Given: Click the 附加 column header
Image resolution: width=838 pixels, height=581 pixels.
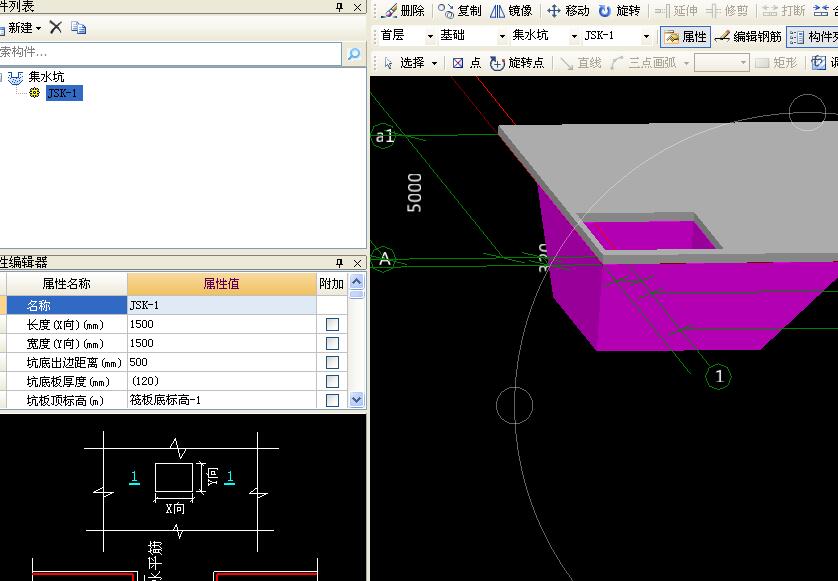Looking at the screenshot, I should [x=331, y=284].
